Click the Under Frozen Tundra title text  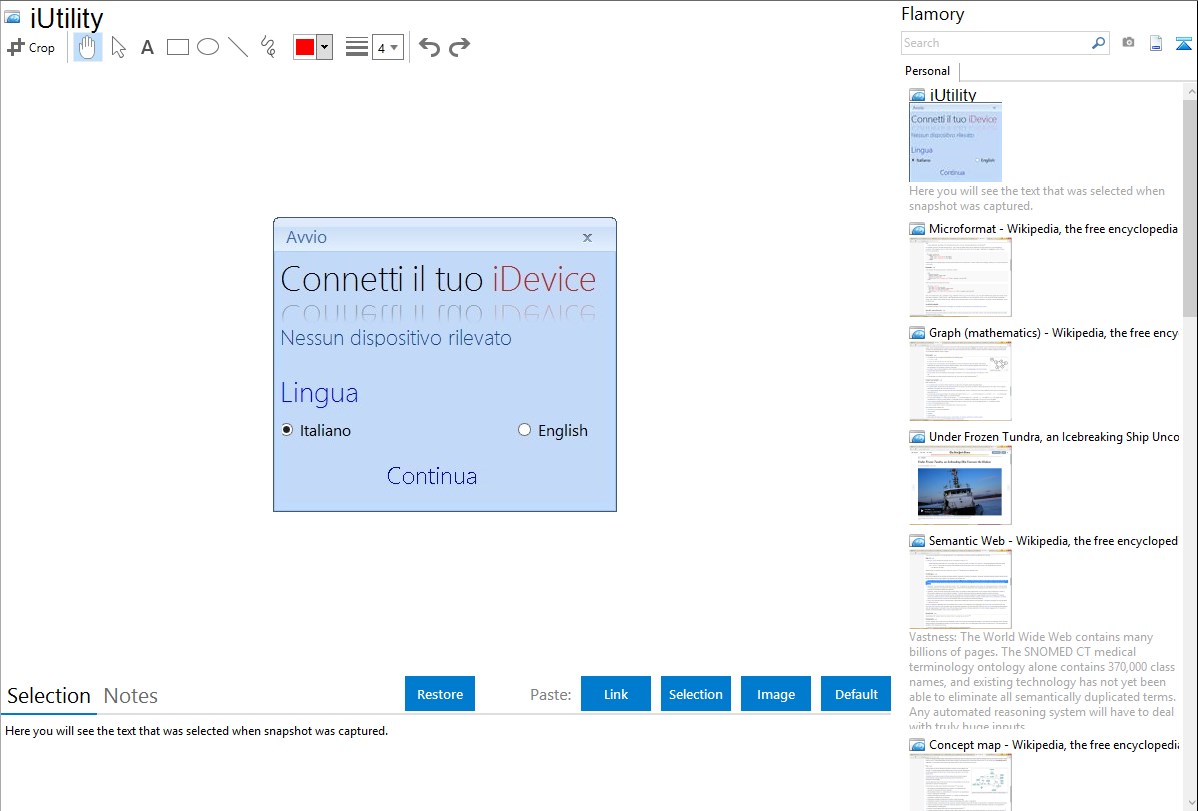pyautogui.click(x=1054, y=436)
